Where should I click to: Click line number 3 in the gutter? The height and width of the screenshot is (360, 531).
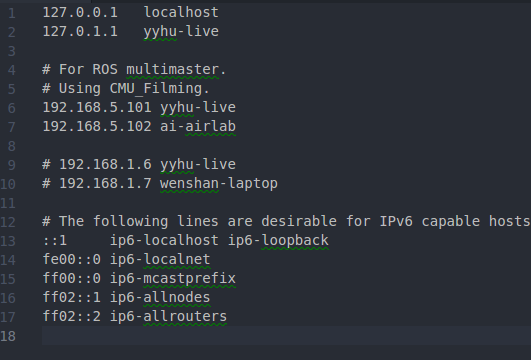(12, 51)
